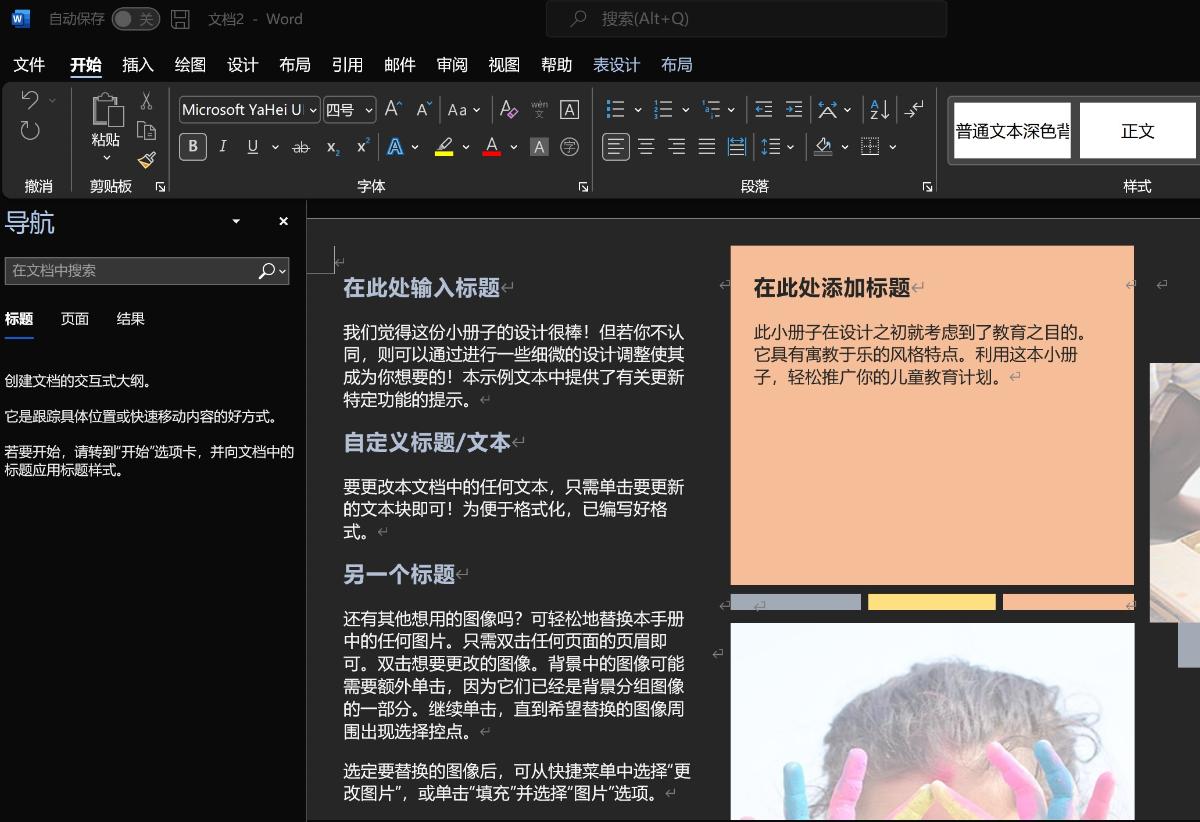Apply paragraph shading with paint bucket
1200x822 pixels.
click(x=823, y=147)
